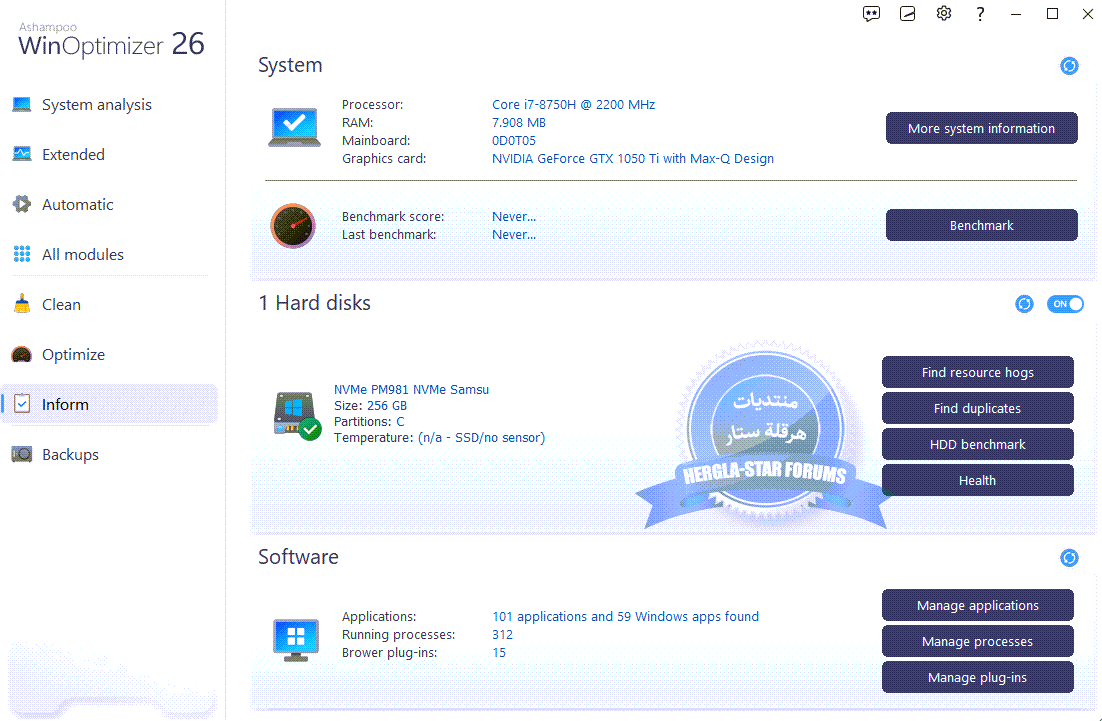The width and height of the screenshot is (1102, 721).
Task: Refresh the Hard disks section
Action: [x=1024, y=304]
